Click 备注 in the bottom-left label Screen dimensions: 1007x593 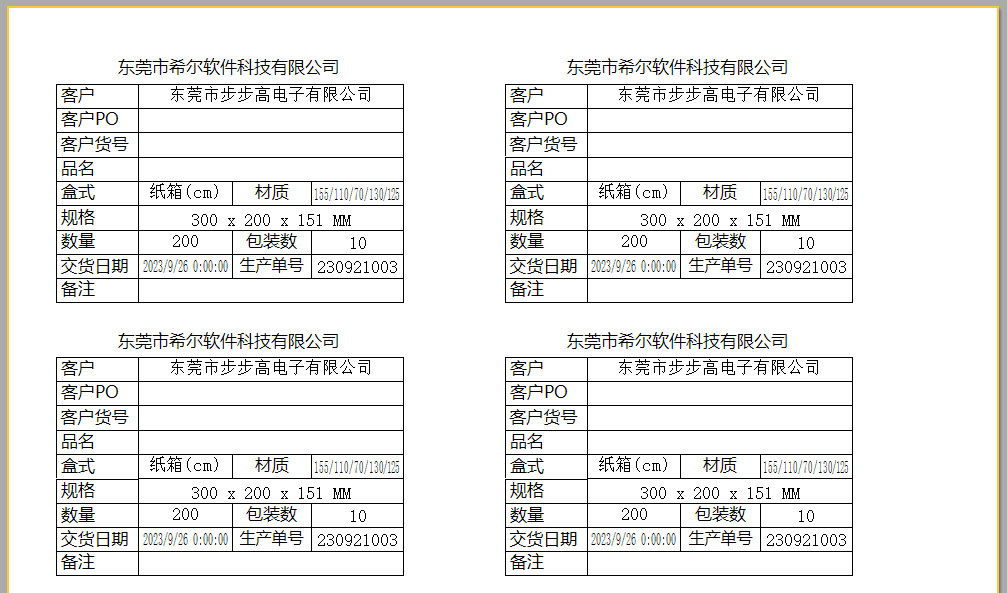(x=78, y=562)
